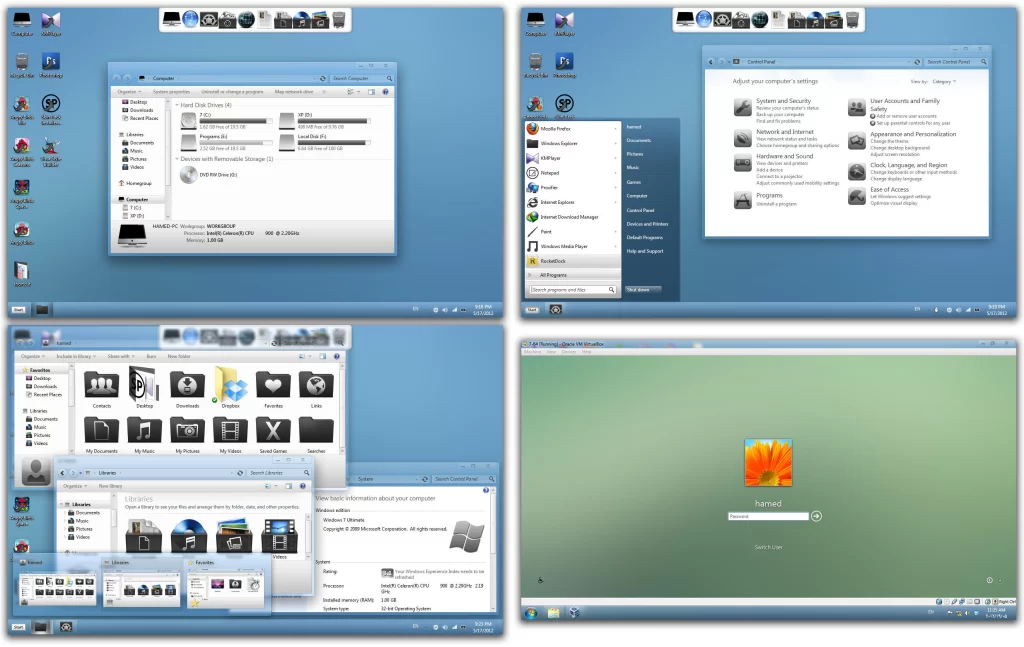
Task: Open the Saved Games folder icon
Action: click(273, 432)
